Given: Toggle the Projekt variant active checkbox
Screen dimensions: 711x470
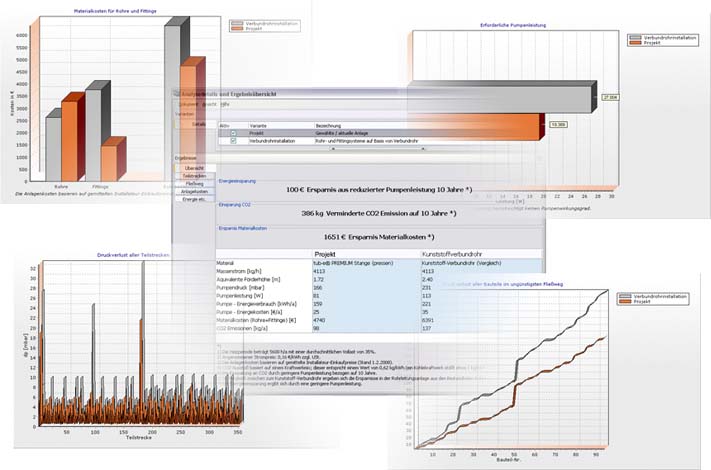Looking at the screenshot, I should tap(233, 132).
